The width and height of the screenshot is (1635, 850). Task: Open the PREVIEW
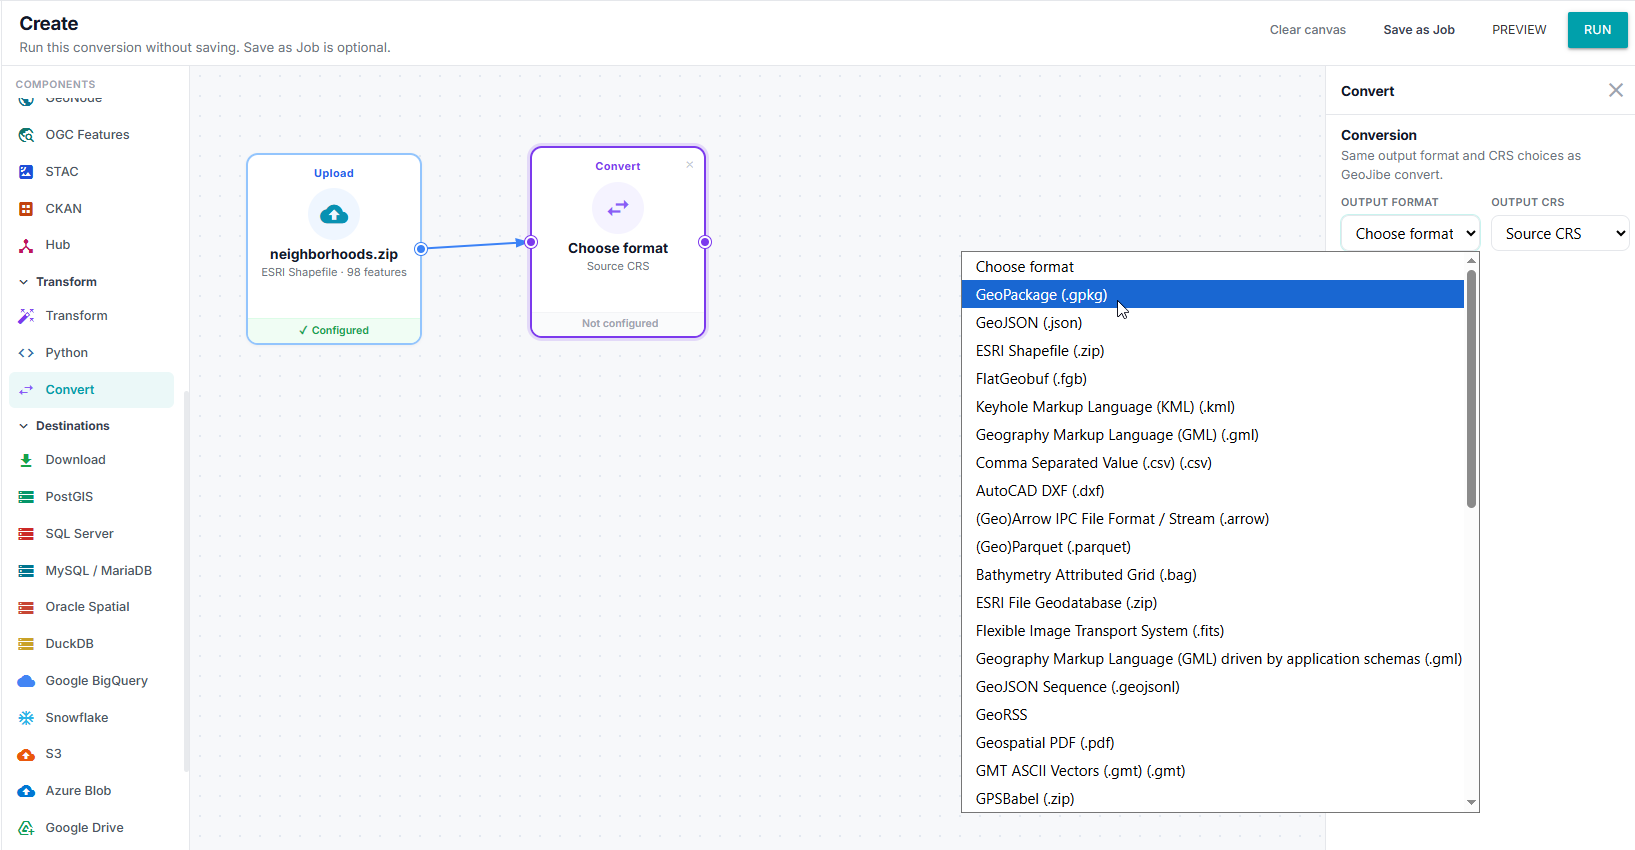[x=1519, y=30]
